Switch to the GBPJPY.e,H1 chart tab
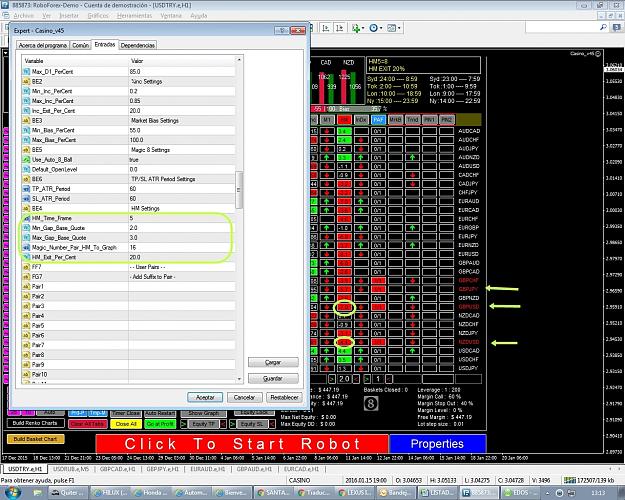The width and height of the screenshot is (625, 500). pos(163,469)
